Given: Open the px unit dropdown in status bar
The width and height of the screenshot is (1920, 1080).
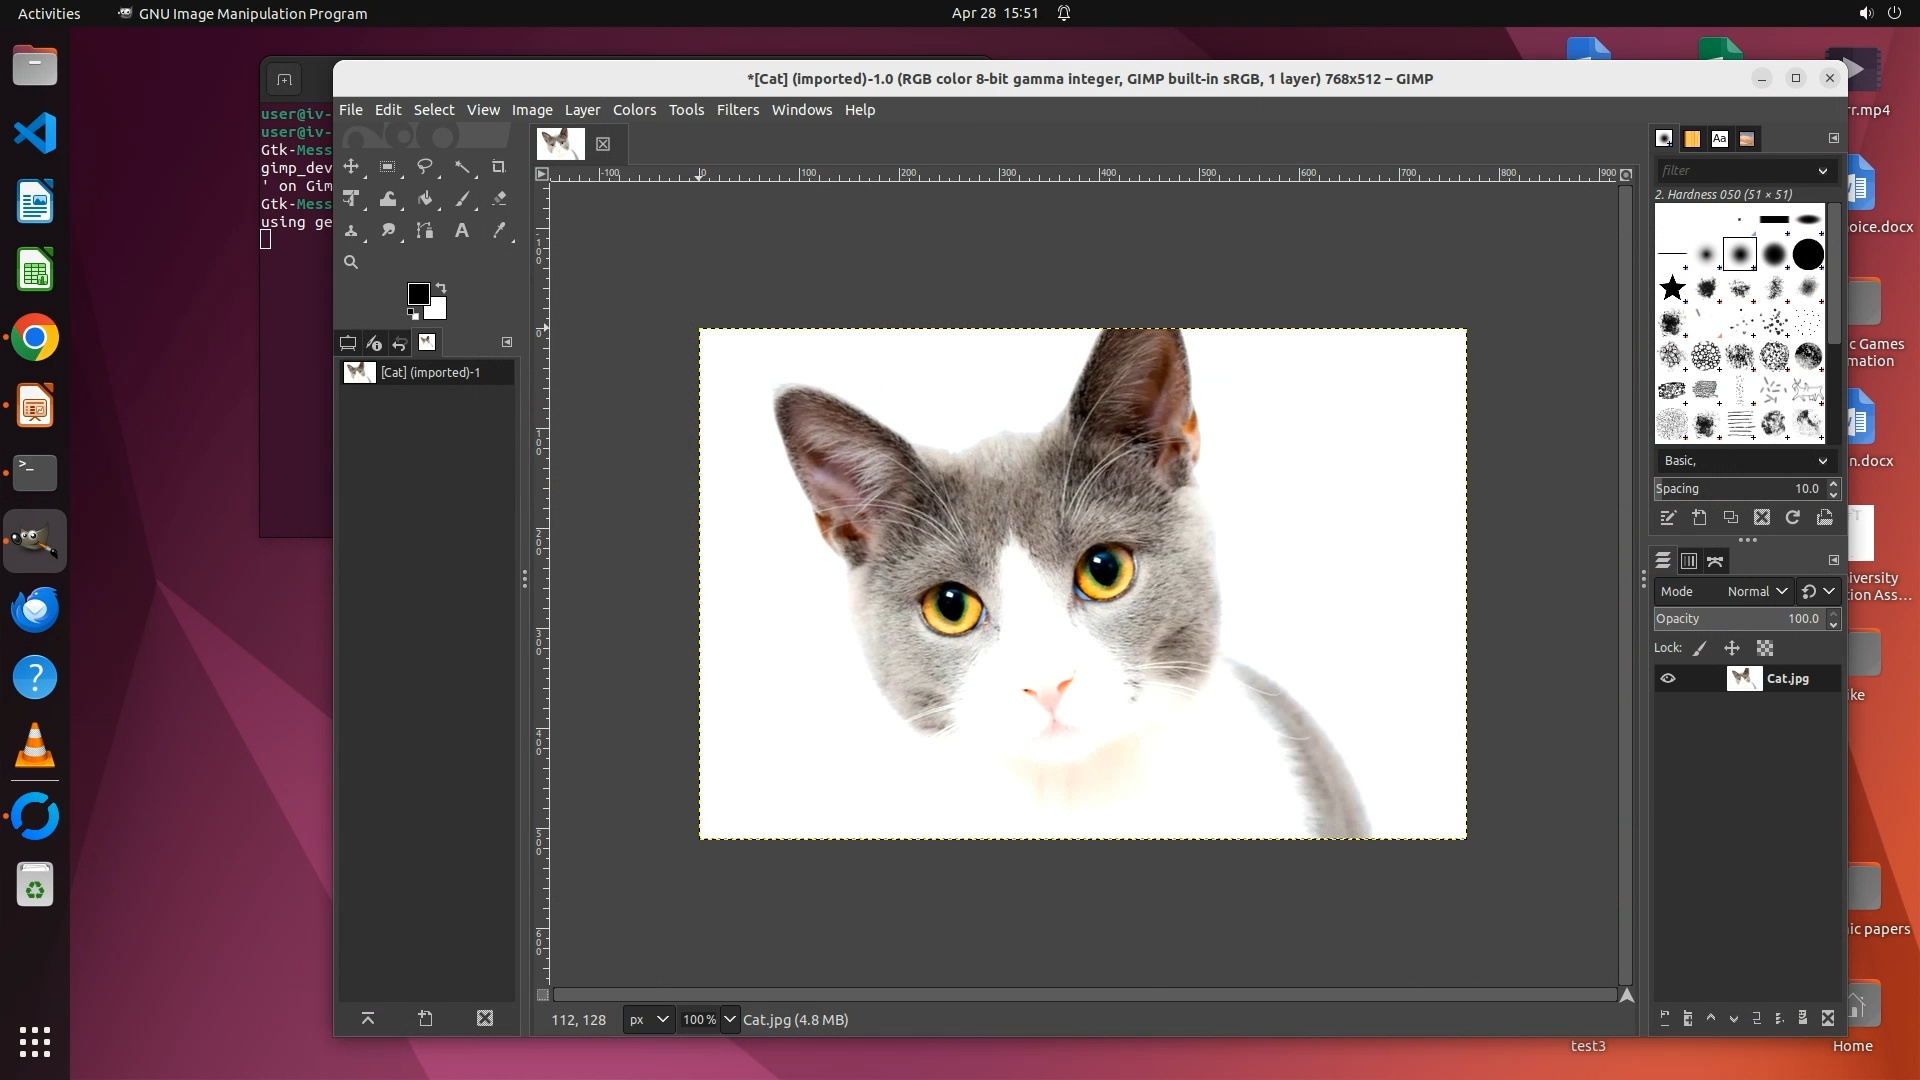Looking at the screenshot, I should click(648, 1020).
